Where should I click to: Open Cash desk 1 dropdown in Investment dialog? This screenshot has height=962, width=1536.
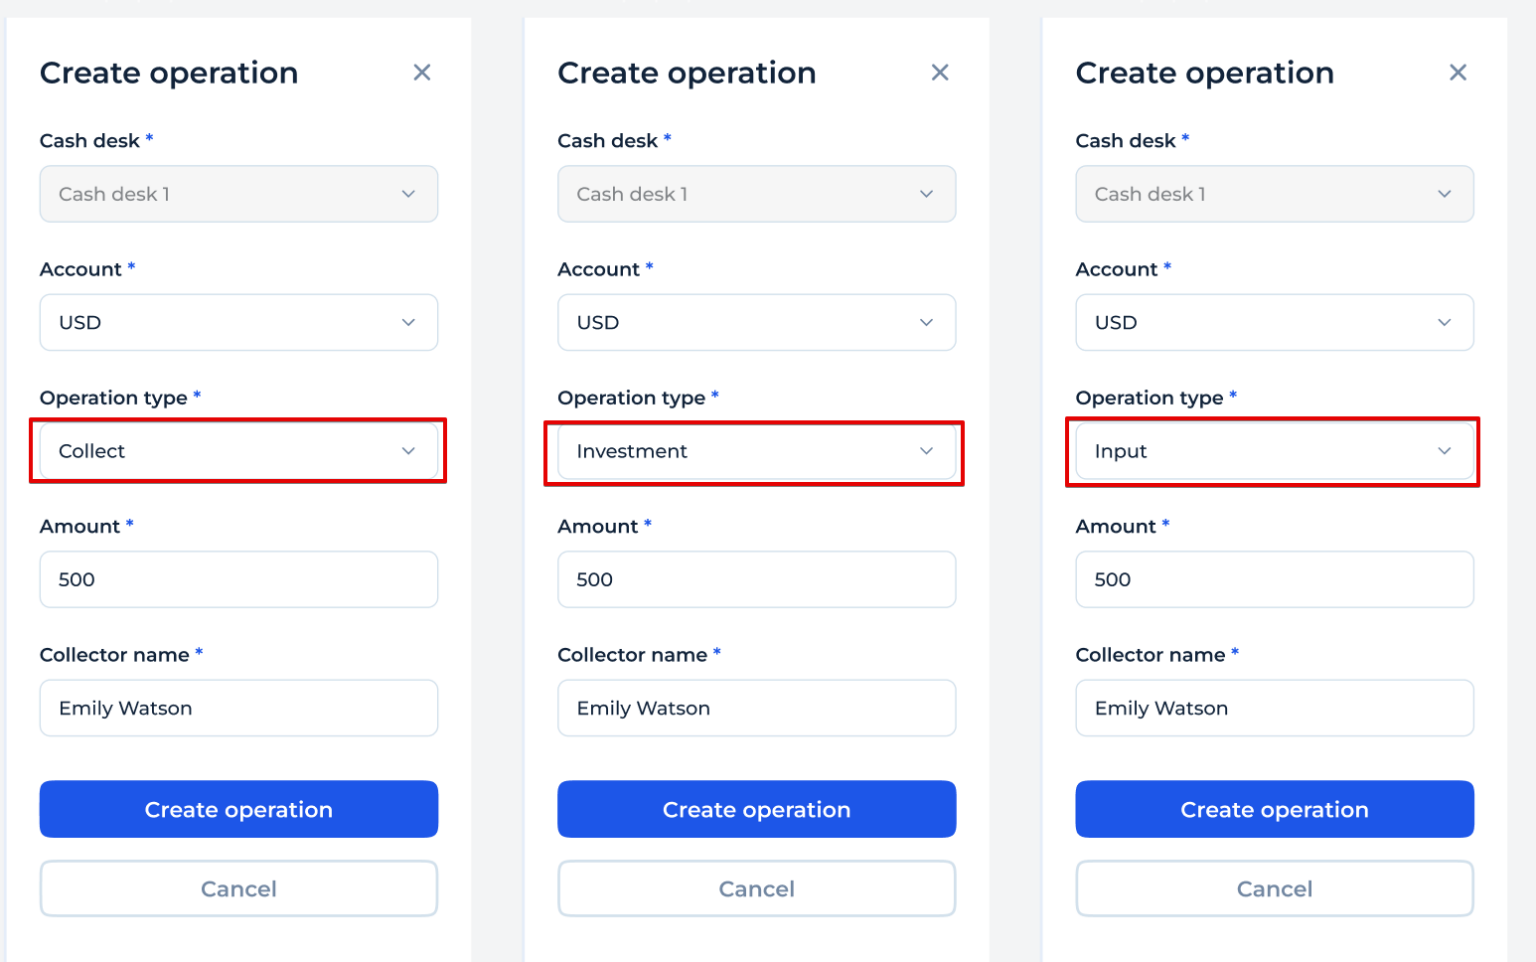(x=756, y=194)
